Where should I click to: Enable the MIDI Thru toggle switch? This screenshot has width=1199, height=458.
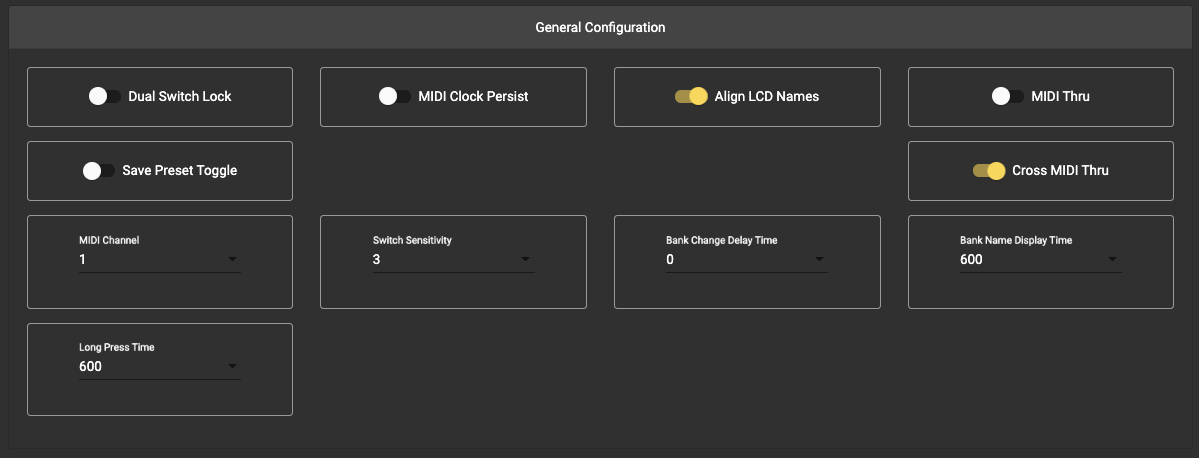pos(1007,97)
